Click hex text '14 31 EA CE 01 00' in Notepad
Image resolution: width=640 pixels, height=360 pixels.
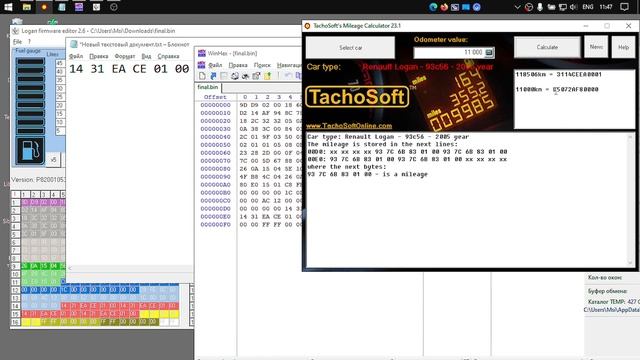129,69
